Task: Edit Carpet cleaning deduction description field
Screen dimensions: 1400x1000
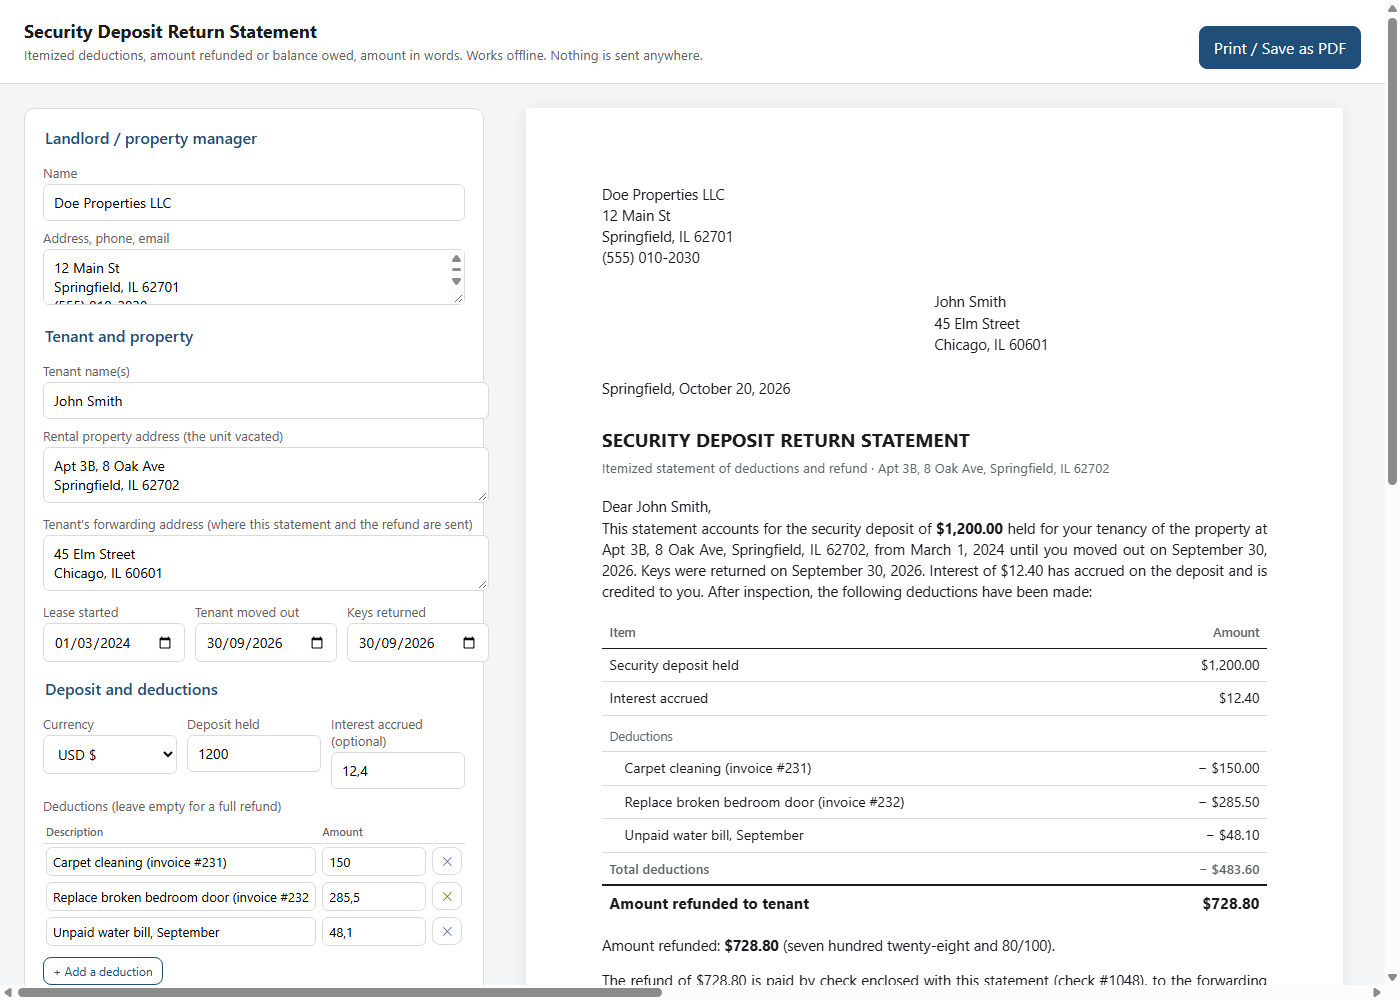Action: tap(181, 862)
